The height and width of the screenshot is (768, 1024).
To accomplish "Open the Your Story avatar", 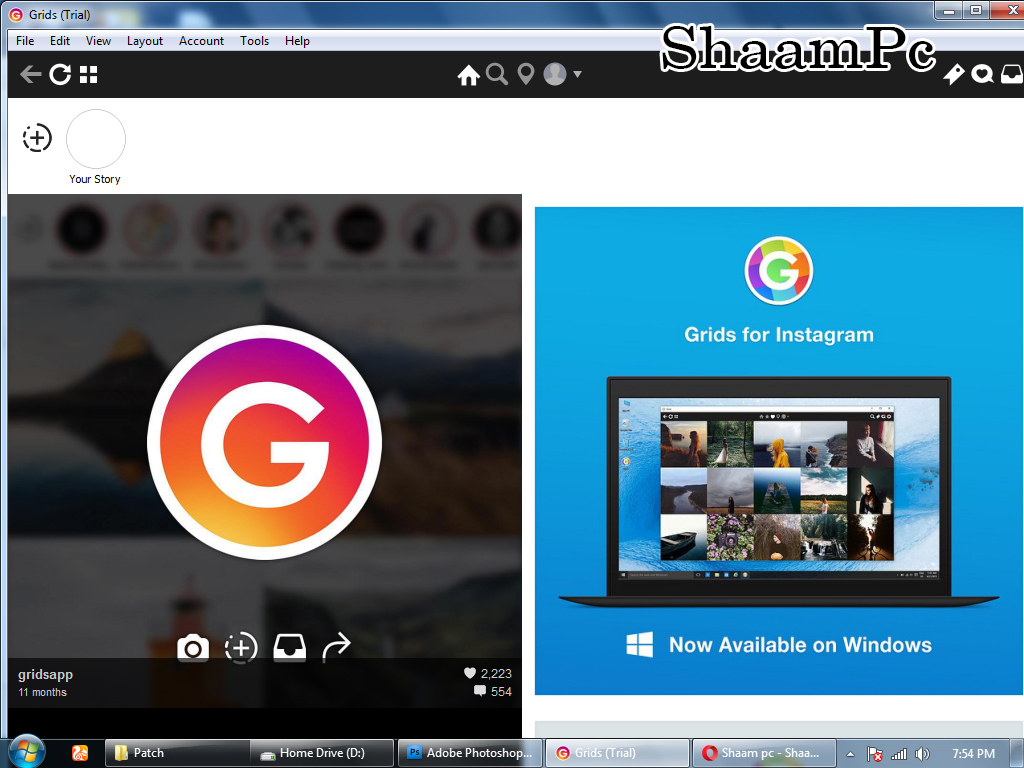I will click(96, 139).
